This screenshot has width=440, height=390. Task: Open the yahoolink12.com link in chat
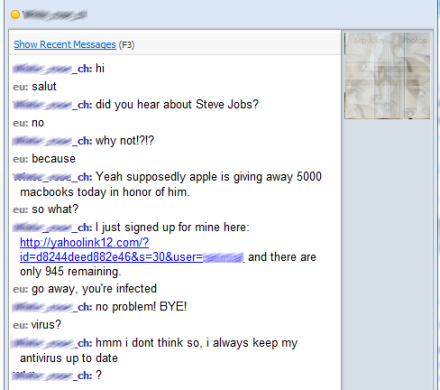click(x=132, y=250)
